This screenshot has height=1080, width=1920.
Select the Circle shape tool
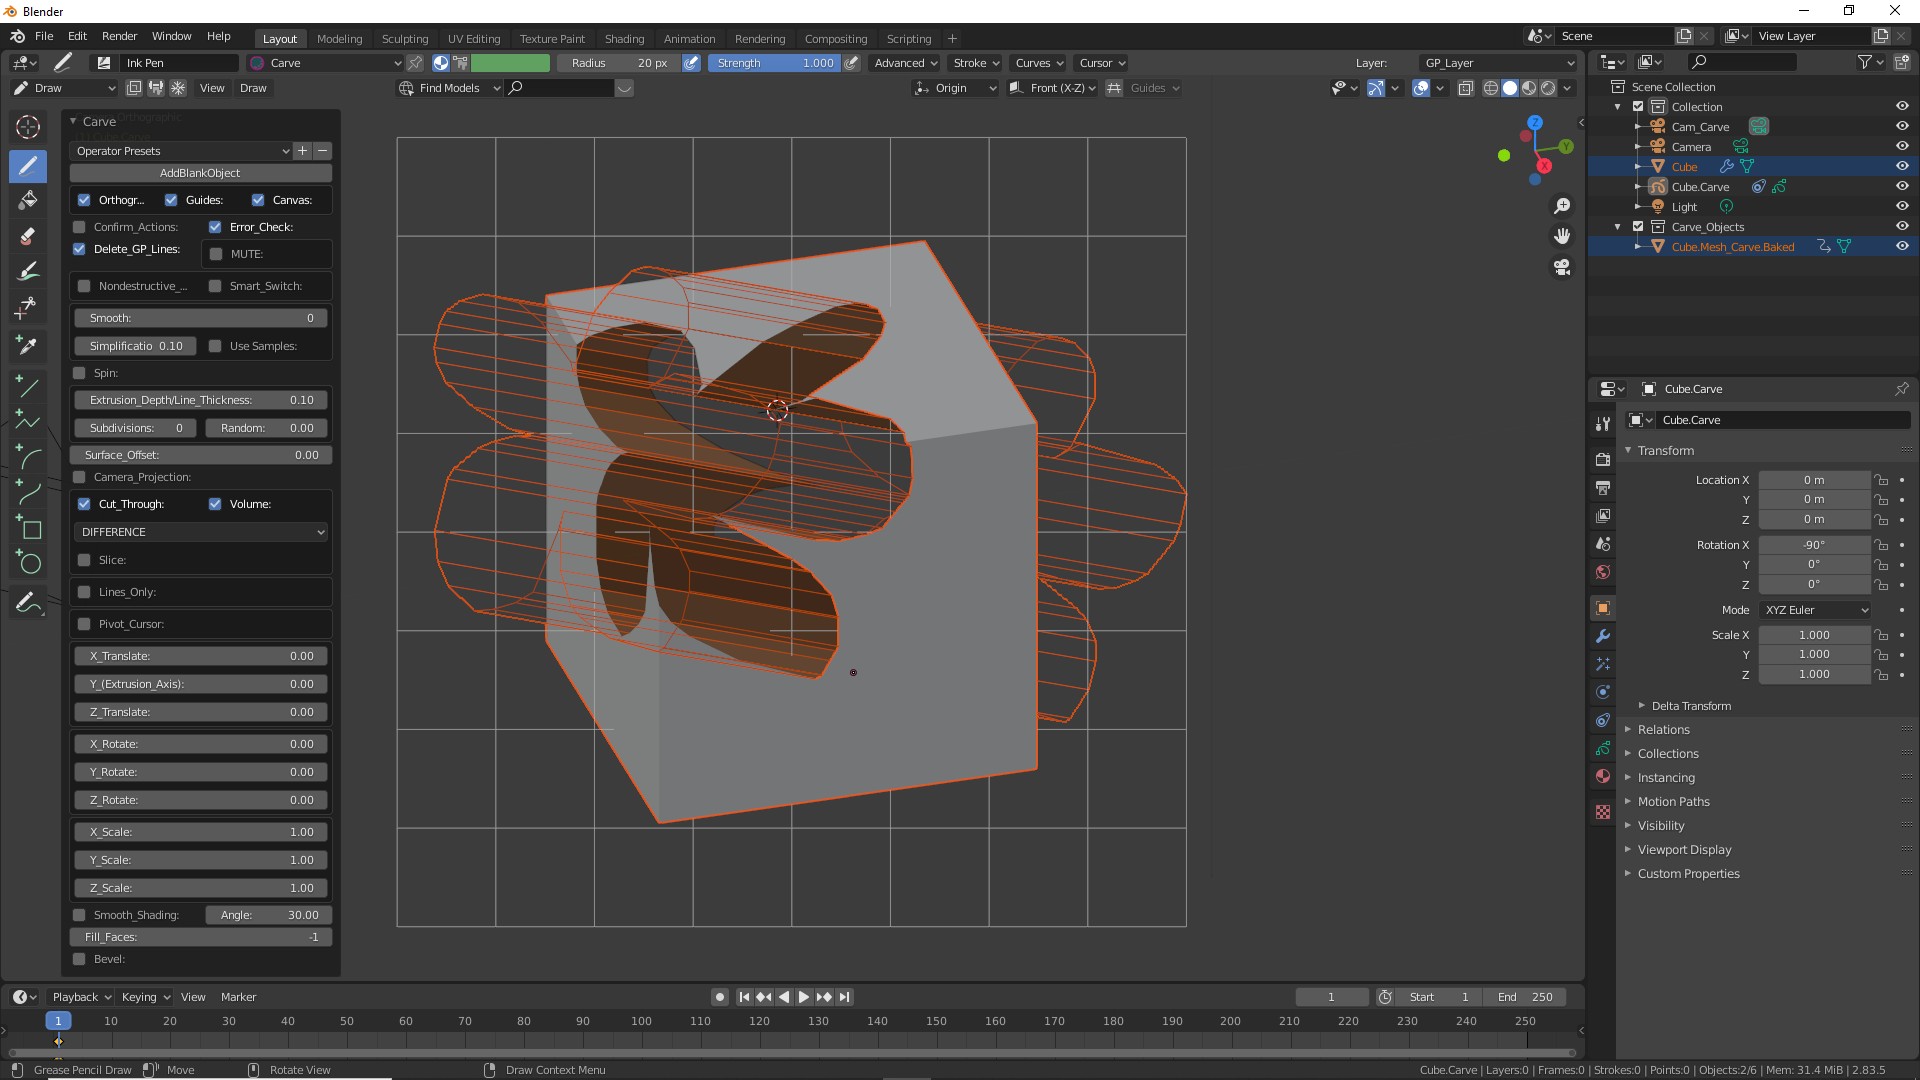[28, 564]
